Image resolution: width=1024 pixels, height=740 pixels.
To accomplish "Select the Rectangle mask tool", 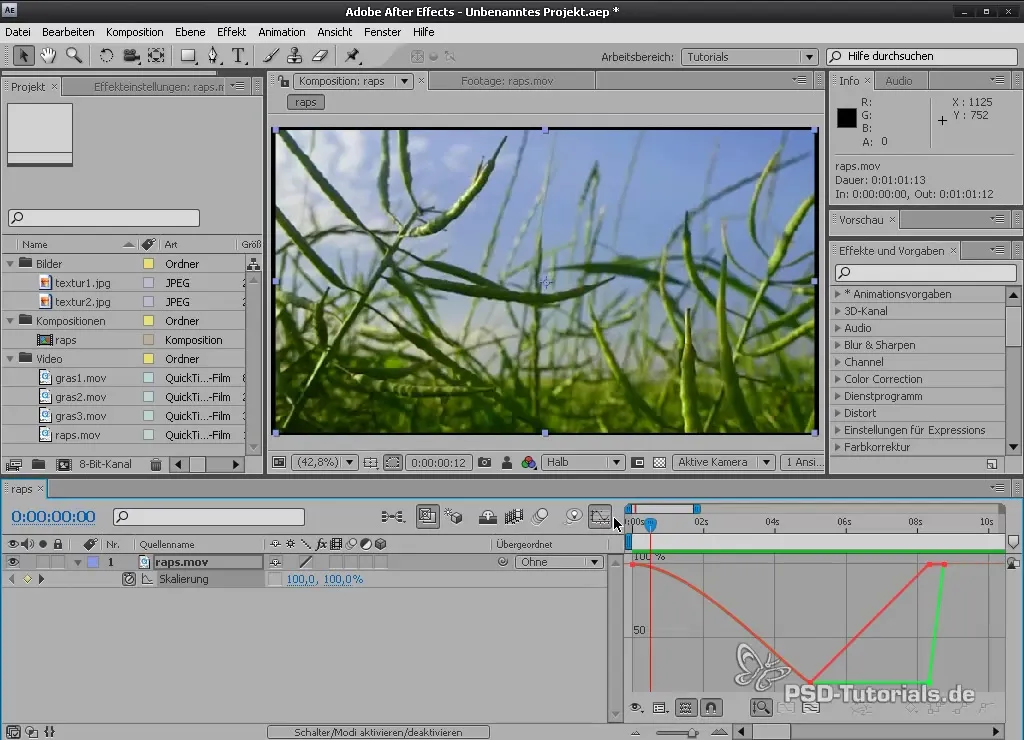I will pos(188,56).
